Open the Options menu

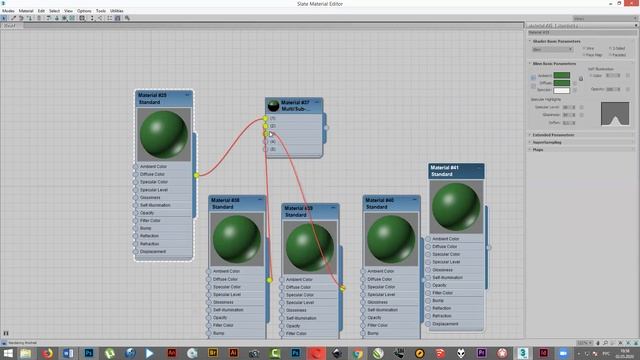pyautogui.click(x=84, y=11)
